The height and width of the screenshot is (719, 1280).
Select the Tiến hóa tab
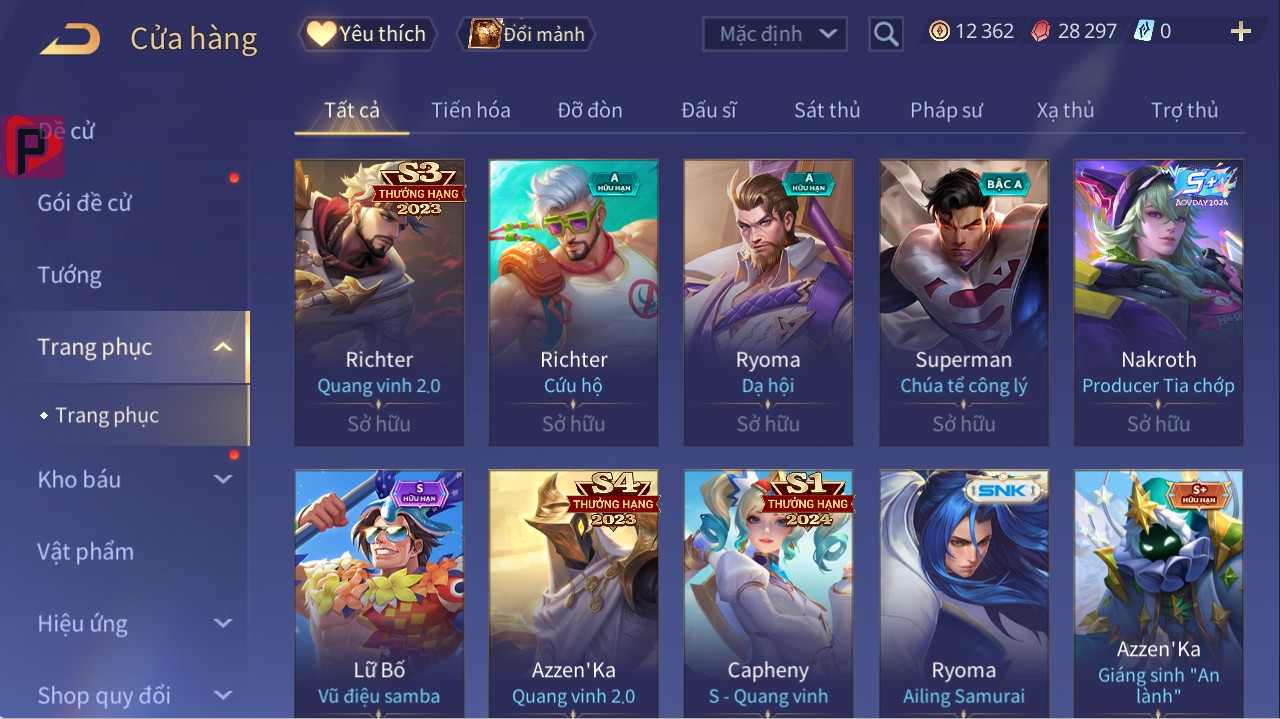(x=471, y=110)
